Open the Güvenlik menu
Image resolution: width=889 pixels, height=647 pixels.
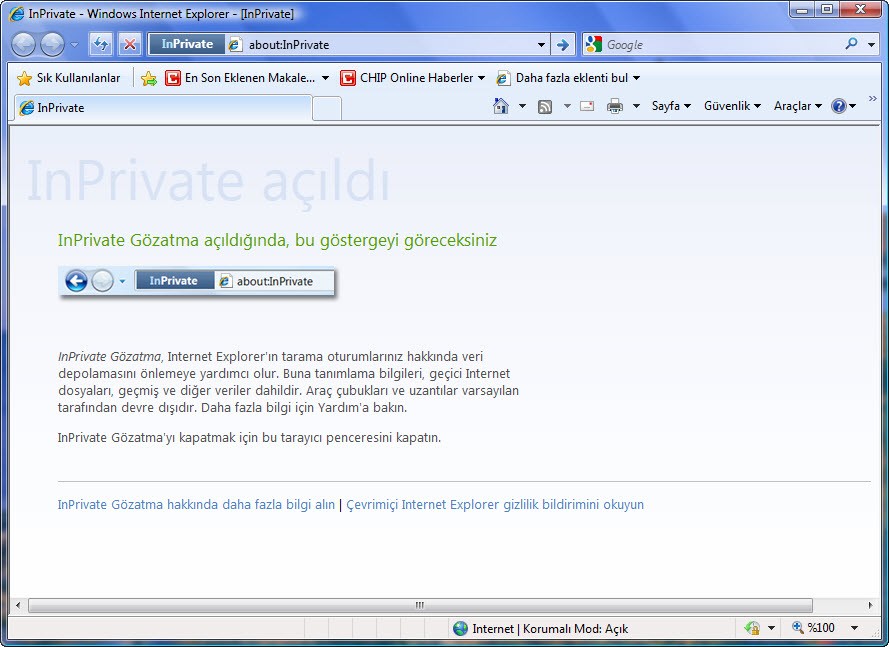coord(732,106)
